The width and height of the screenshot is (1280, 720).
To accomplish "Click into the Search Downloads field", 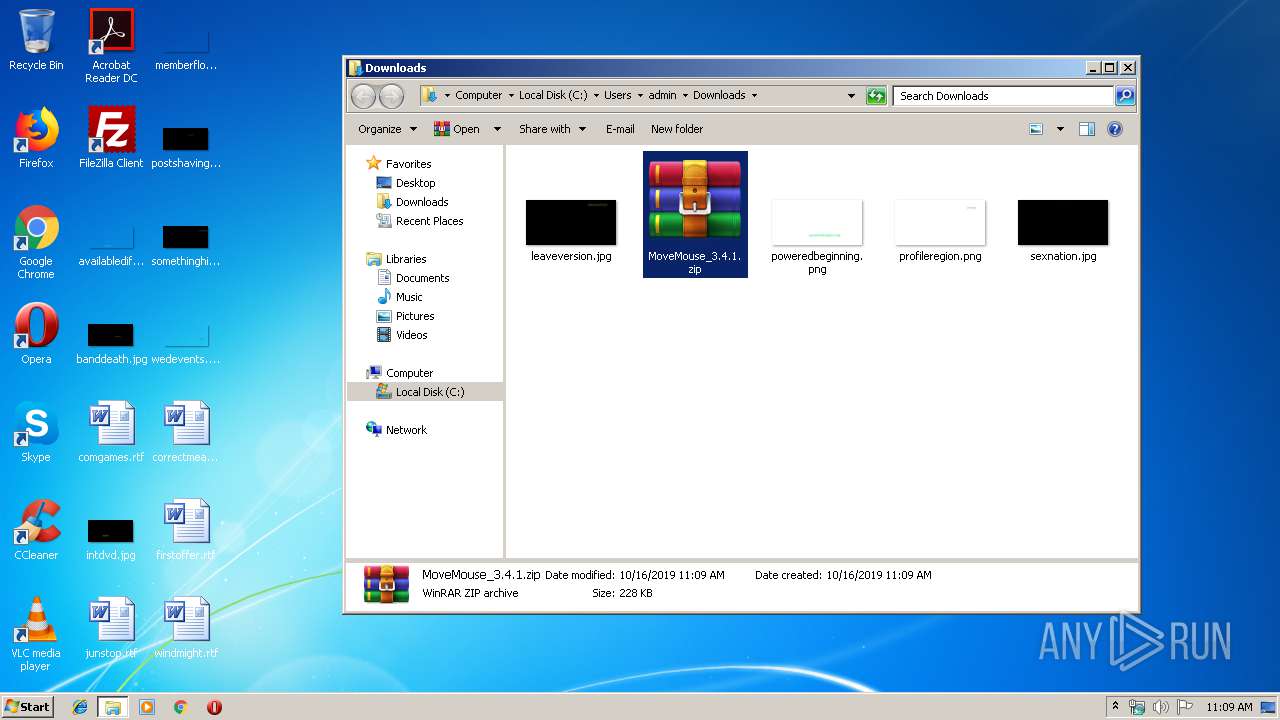I will tap(1003, 96).
